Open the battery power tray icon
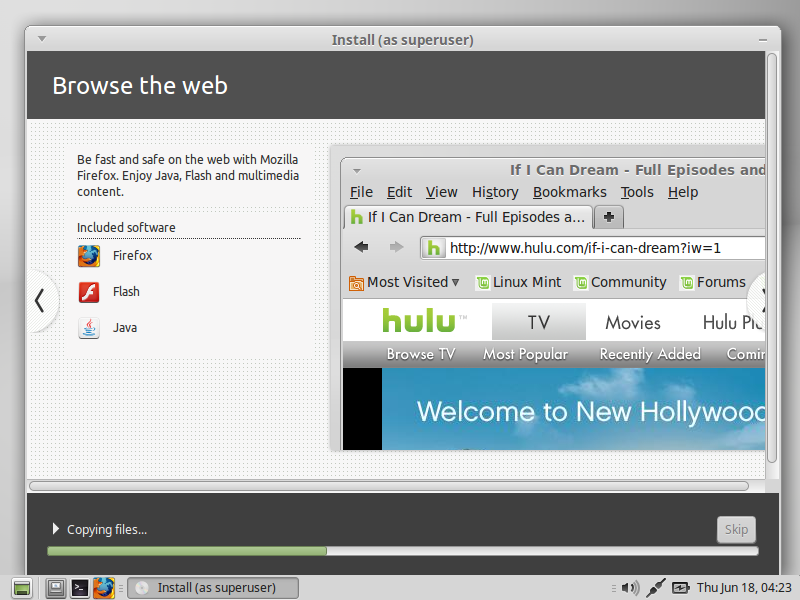The image size is (800, 600). [x=681, y=588]
